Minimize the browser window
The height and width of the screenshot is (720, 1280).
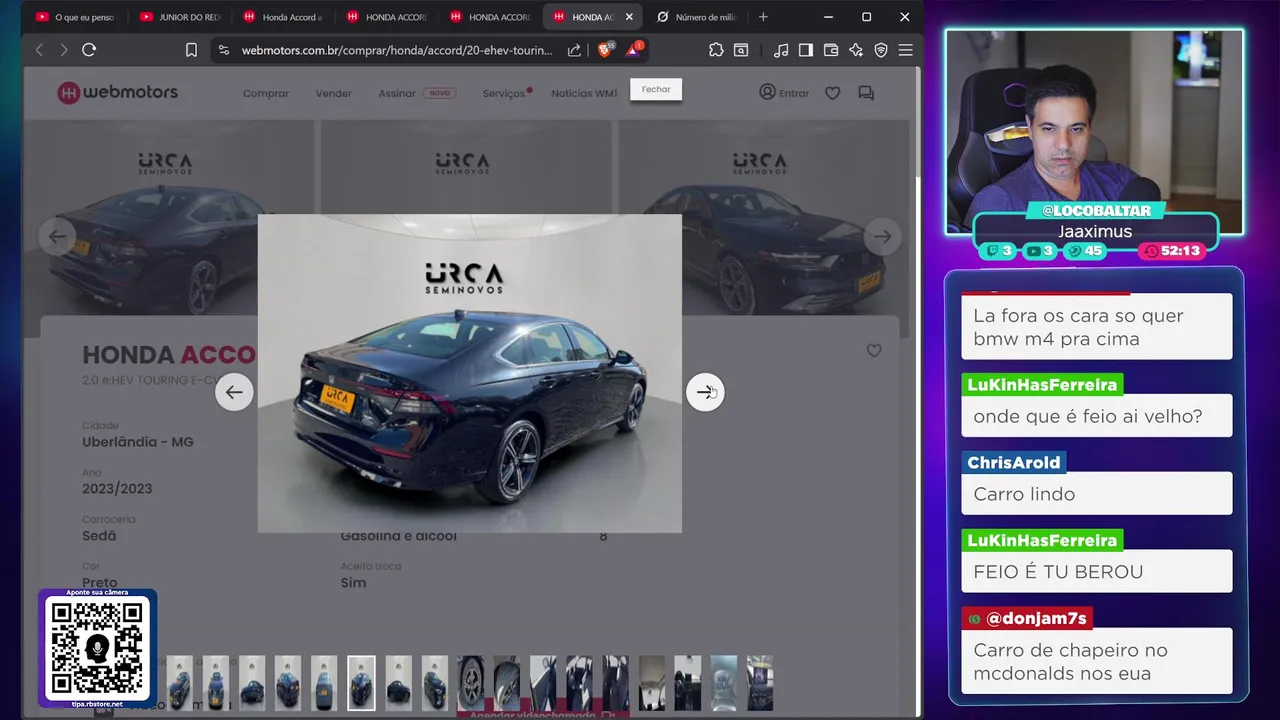coord(829,17)
